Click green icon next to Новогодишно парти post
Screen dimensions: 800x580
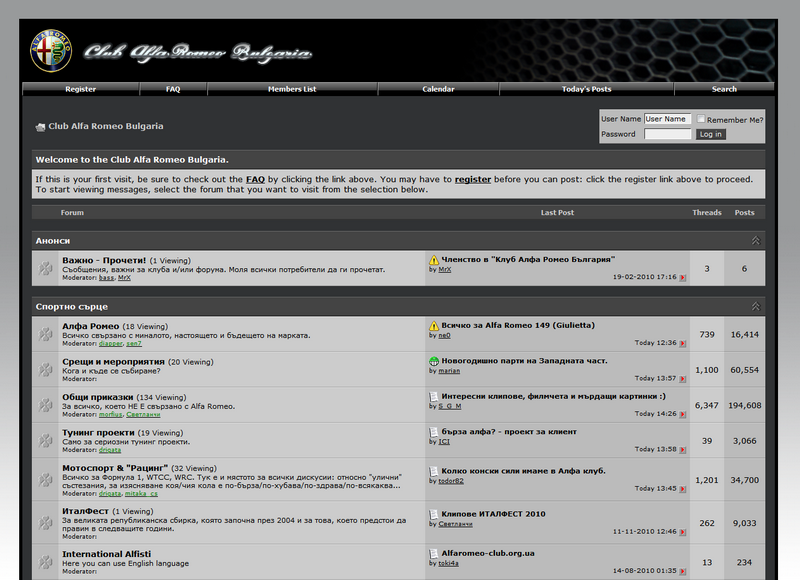pyautogui.click(x=434, y=361)
